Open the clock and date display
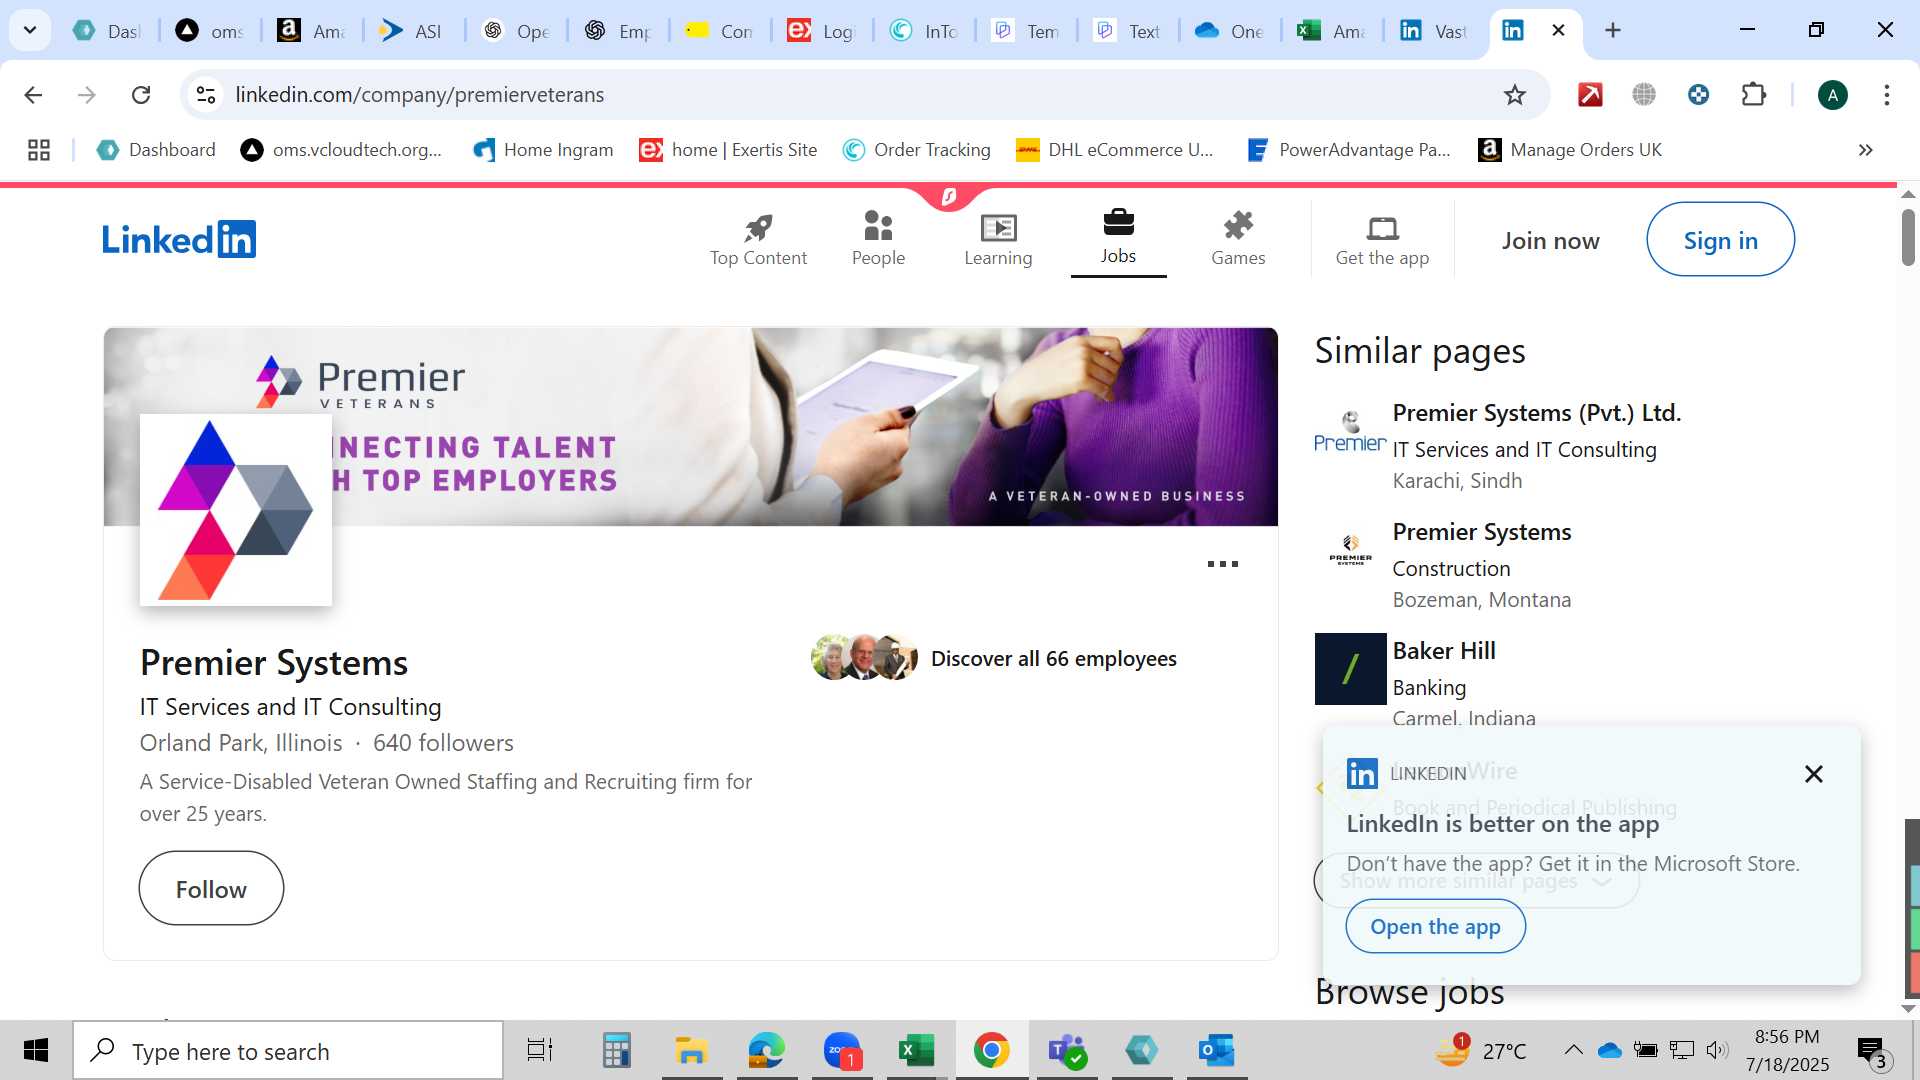The image size is (1920, 1080). click(x=1787, y=1051)
